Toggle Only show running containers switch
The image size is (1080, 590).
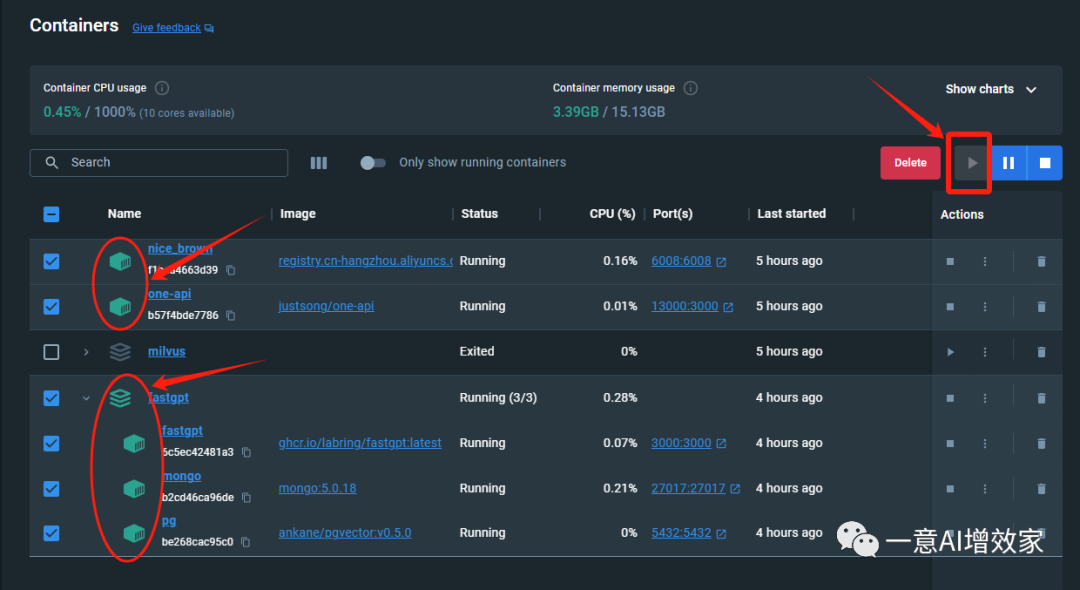(x=373, y=163)
